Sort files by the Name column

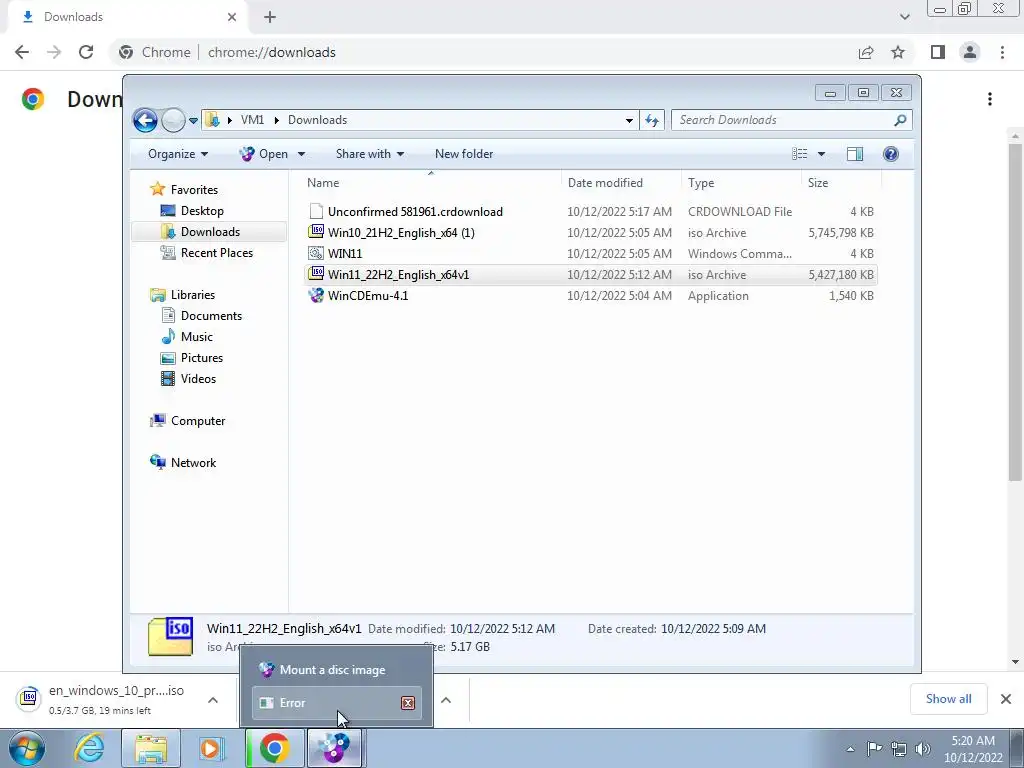point(430,183)
